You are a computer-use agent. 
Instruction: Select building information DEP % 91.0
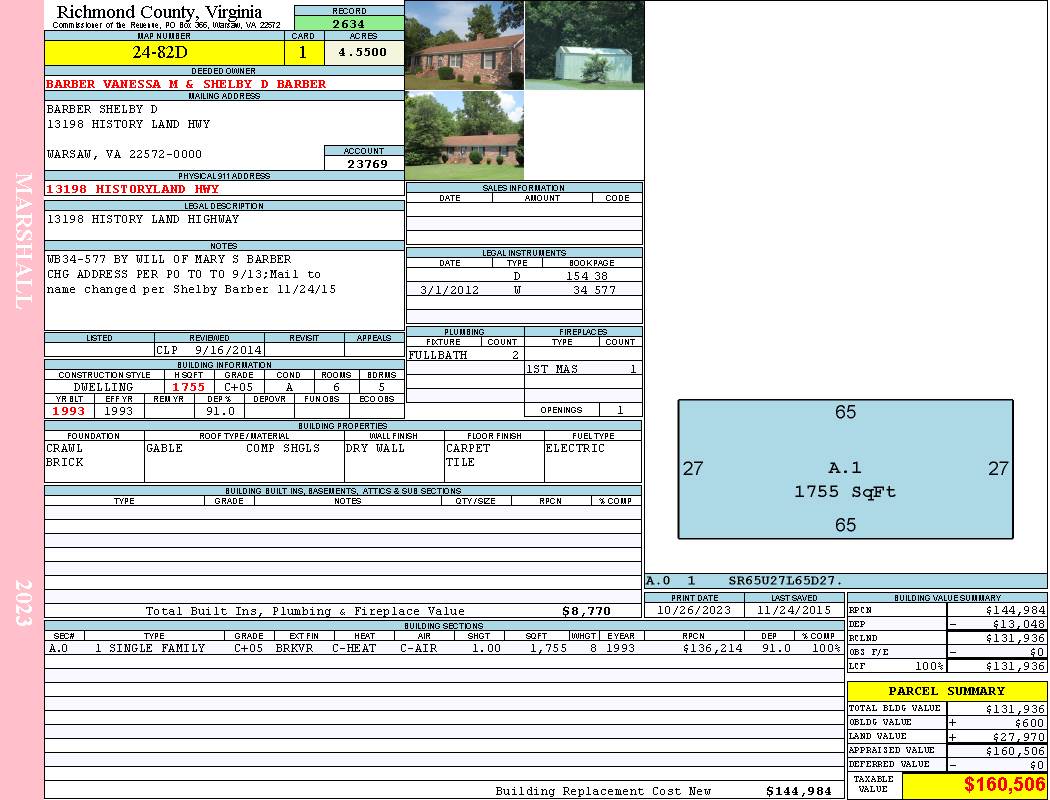pyautogui.click(x=220, y=411)
